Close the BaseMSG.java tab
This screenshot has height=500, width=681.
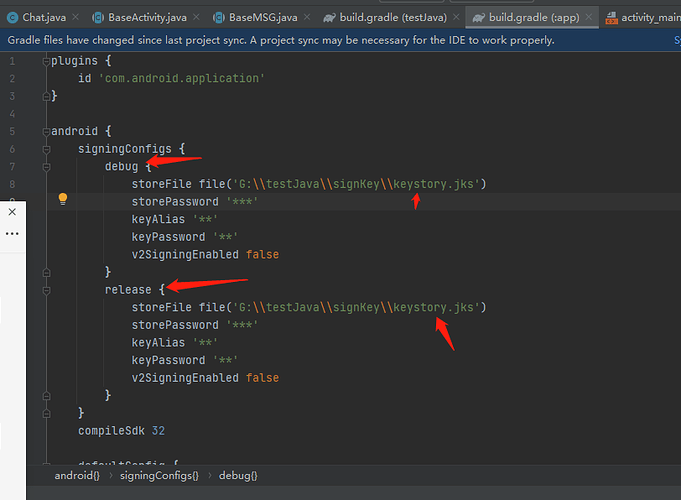(x=307, y=17)
